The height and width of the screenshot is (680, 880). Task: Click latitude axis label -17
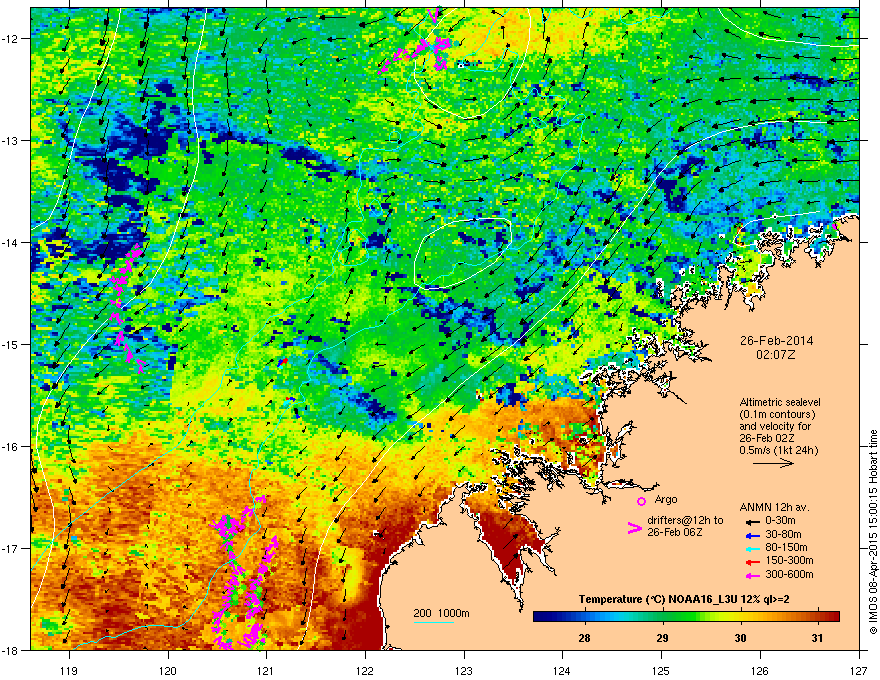11,548
